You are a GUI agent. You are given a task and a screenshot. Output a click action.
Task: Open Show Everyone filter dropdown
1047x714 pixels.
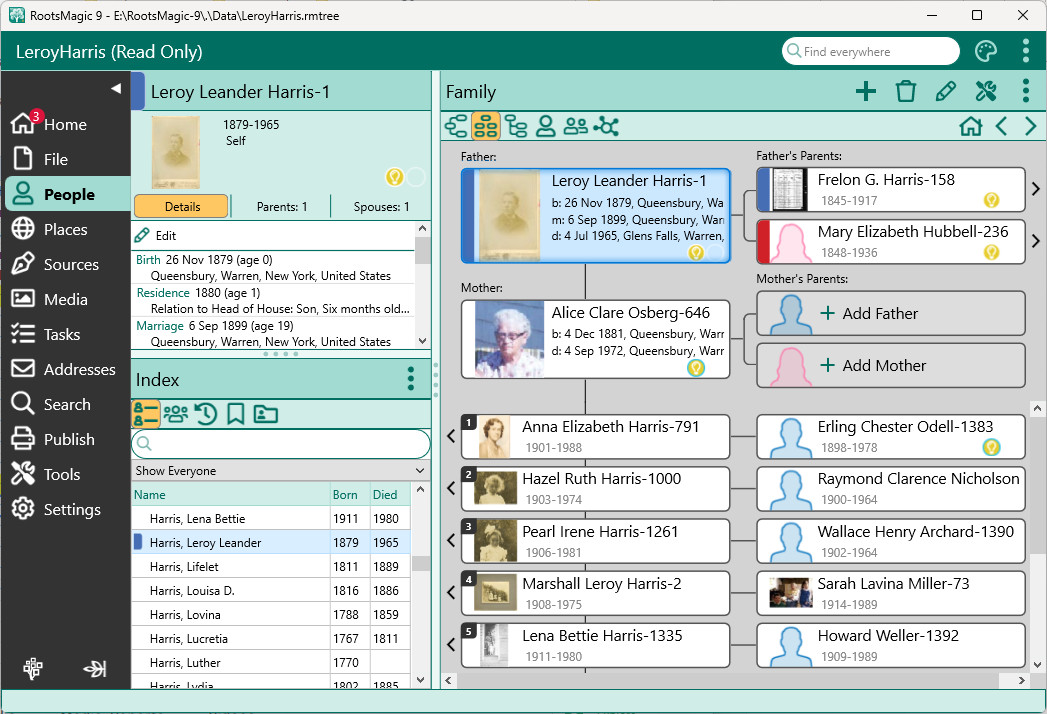coord(280,471)
